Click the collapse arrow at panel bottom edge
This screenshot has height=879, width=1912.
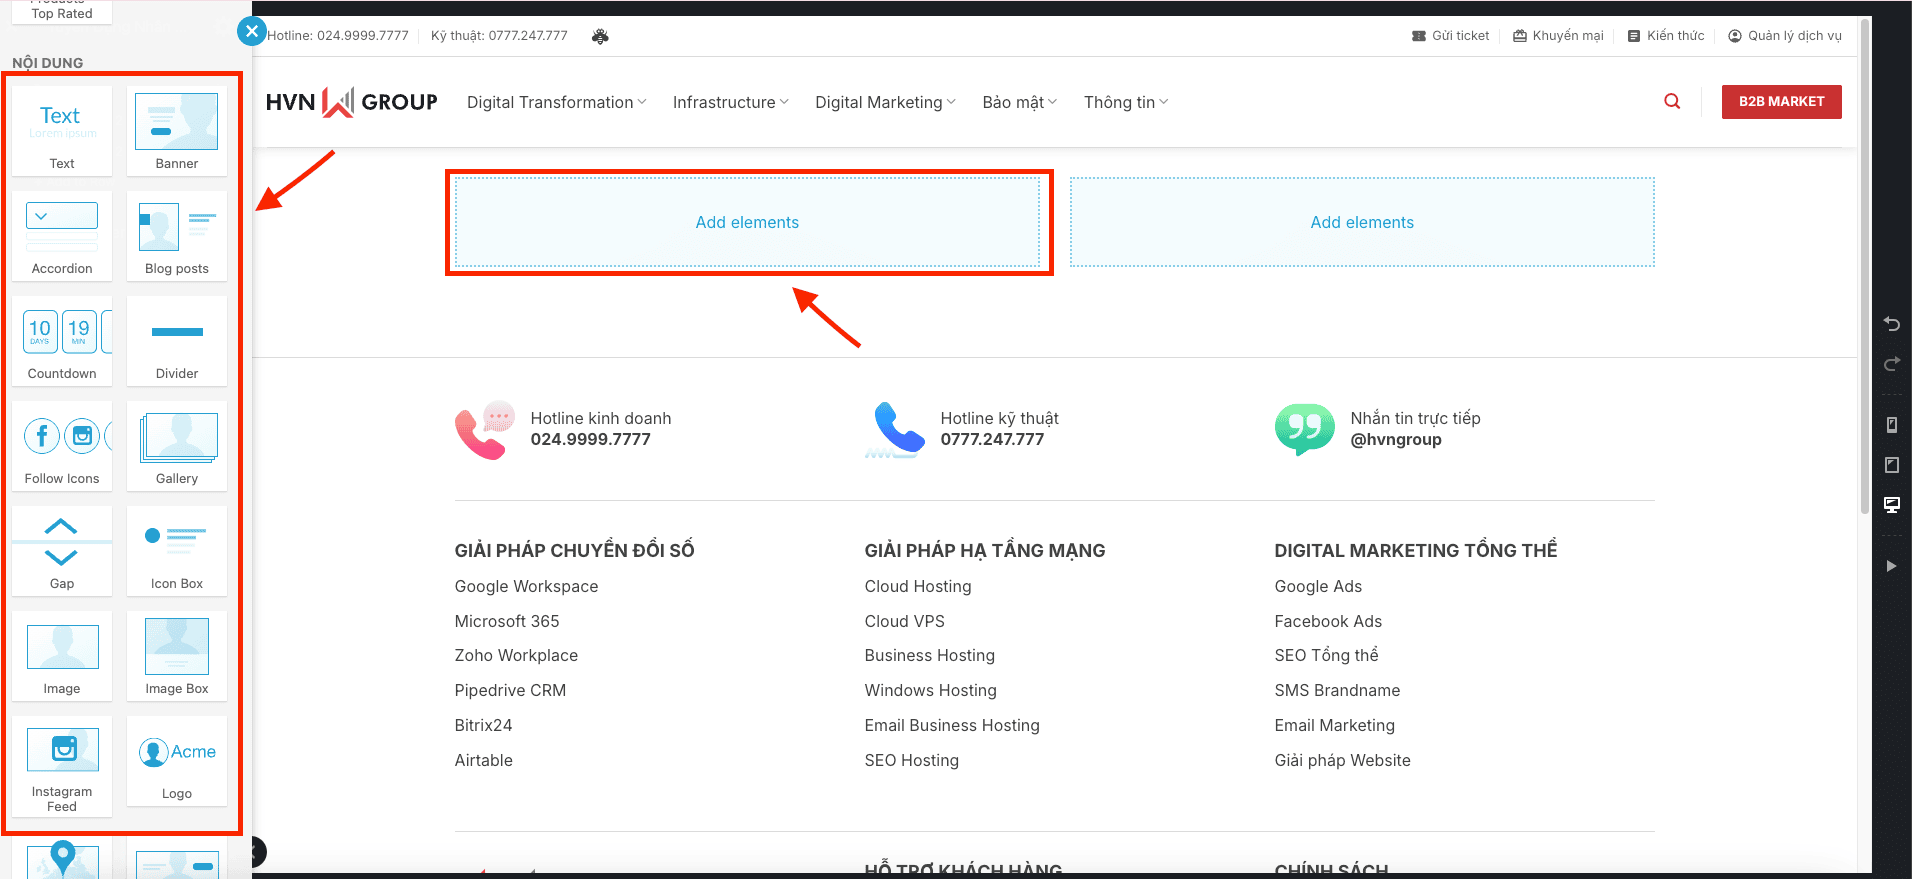tap(258, 852)
